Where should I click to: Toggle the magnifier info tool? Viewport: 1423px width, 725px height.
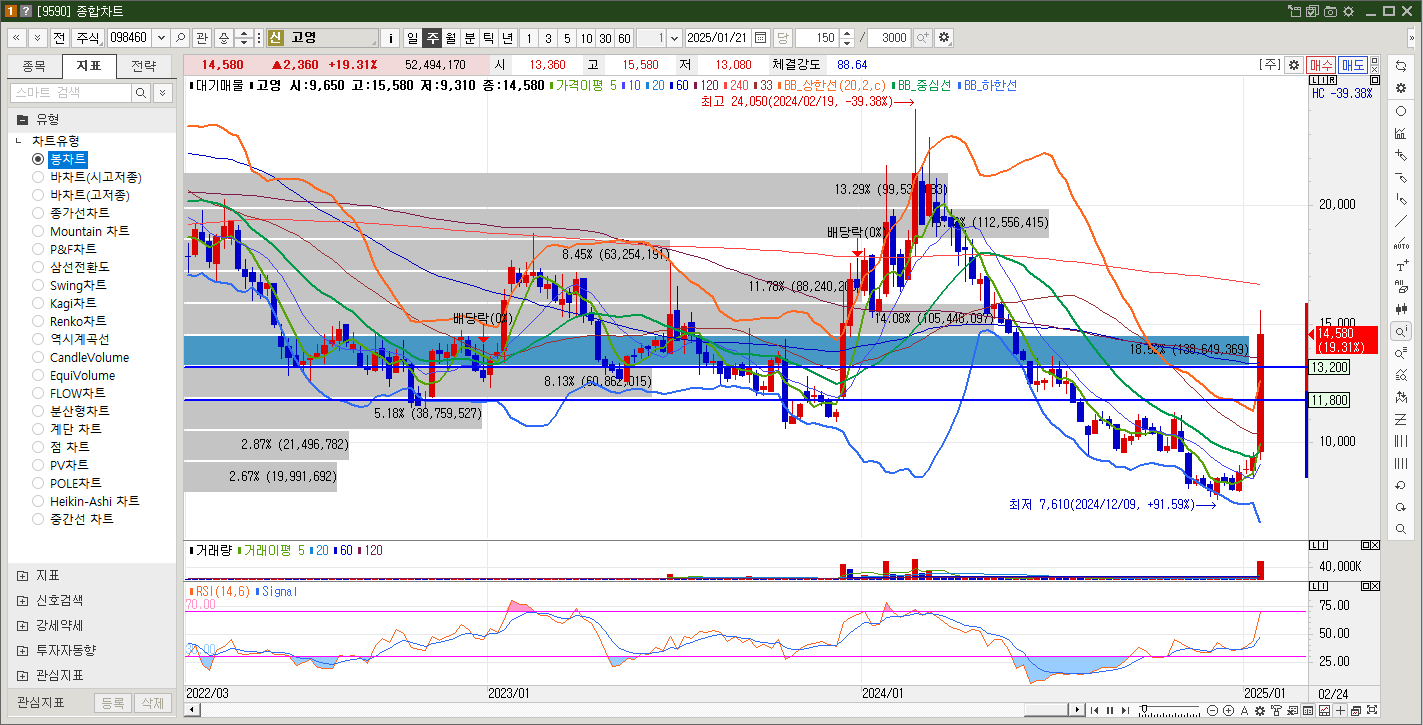coord(1401,331)
